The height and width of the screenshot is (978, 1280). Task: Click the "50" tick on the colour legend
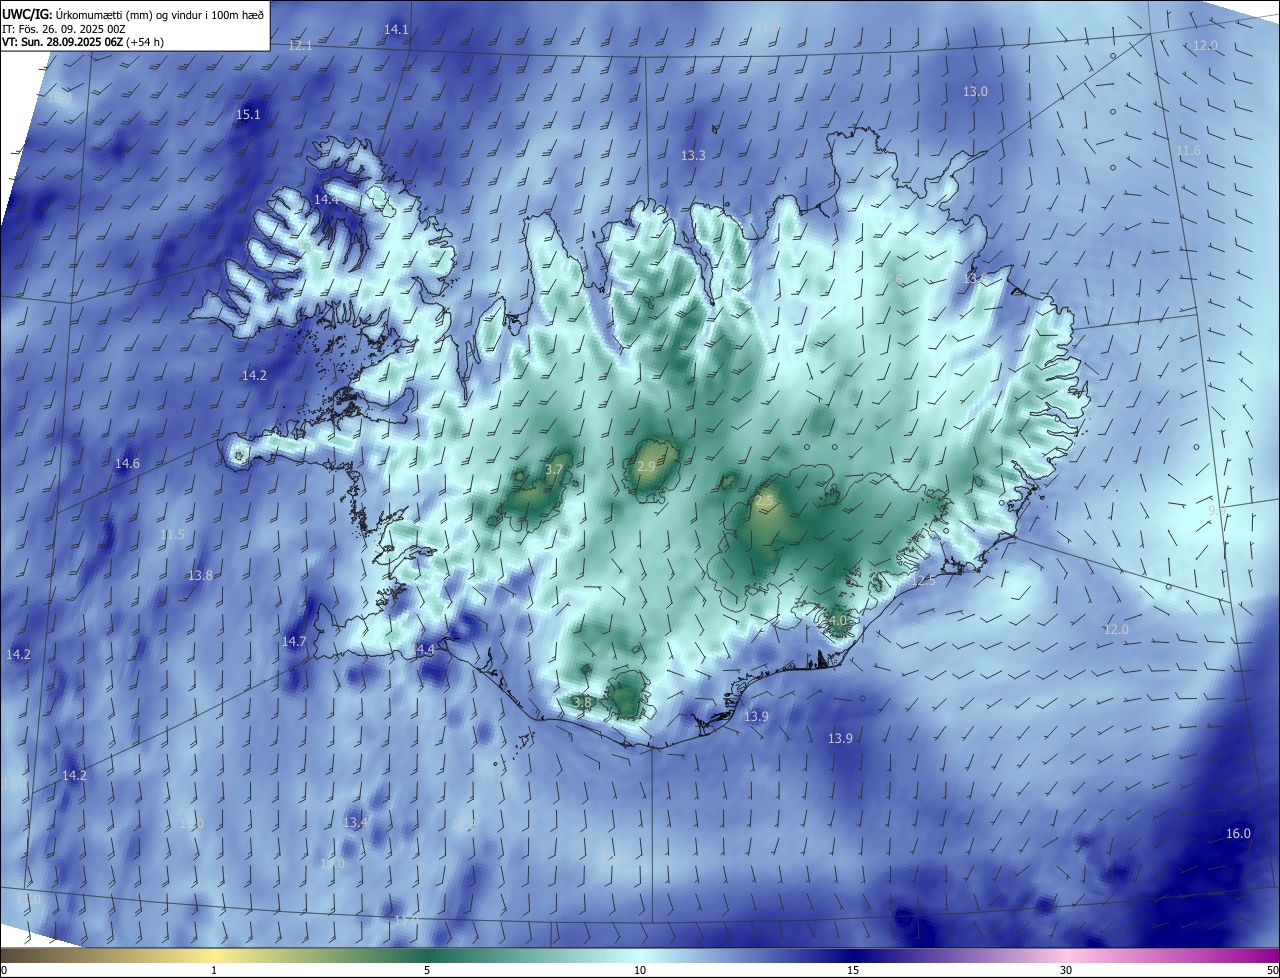click(1272, 971)
